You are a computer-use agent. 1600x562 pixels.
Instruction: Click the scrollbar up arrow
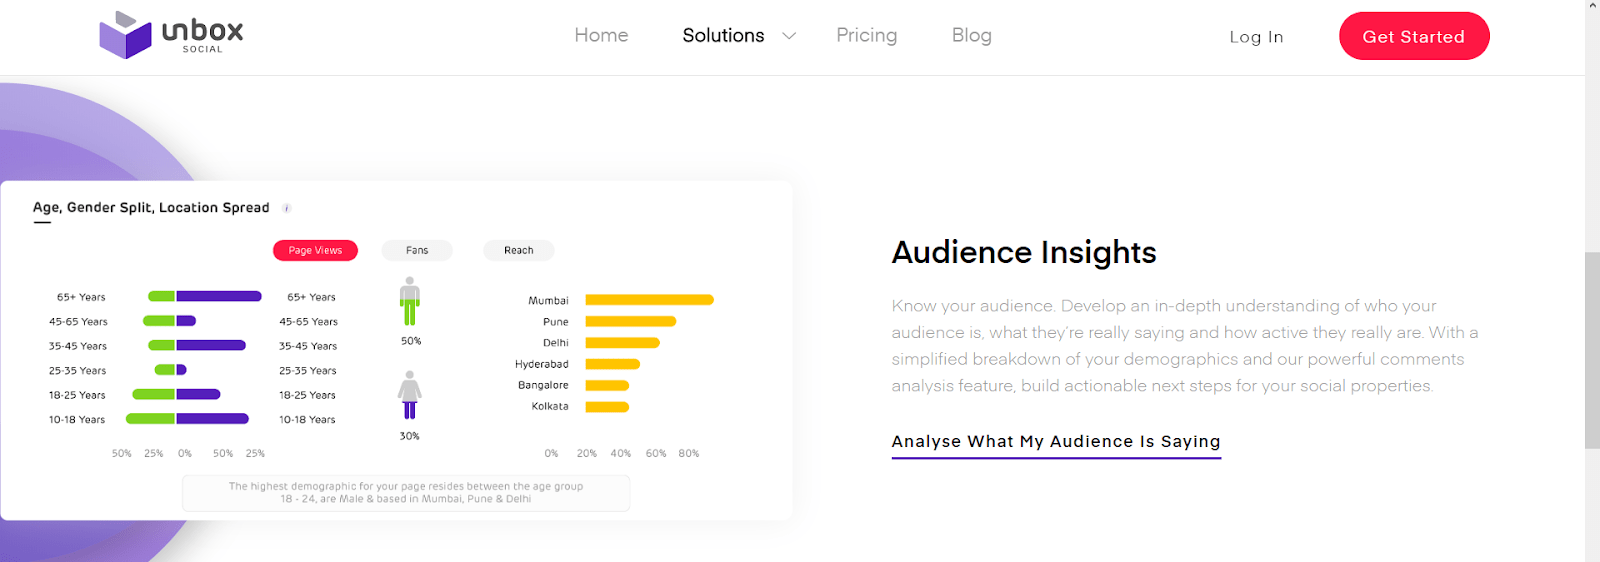[1592, 6]
